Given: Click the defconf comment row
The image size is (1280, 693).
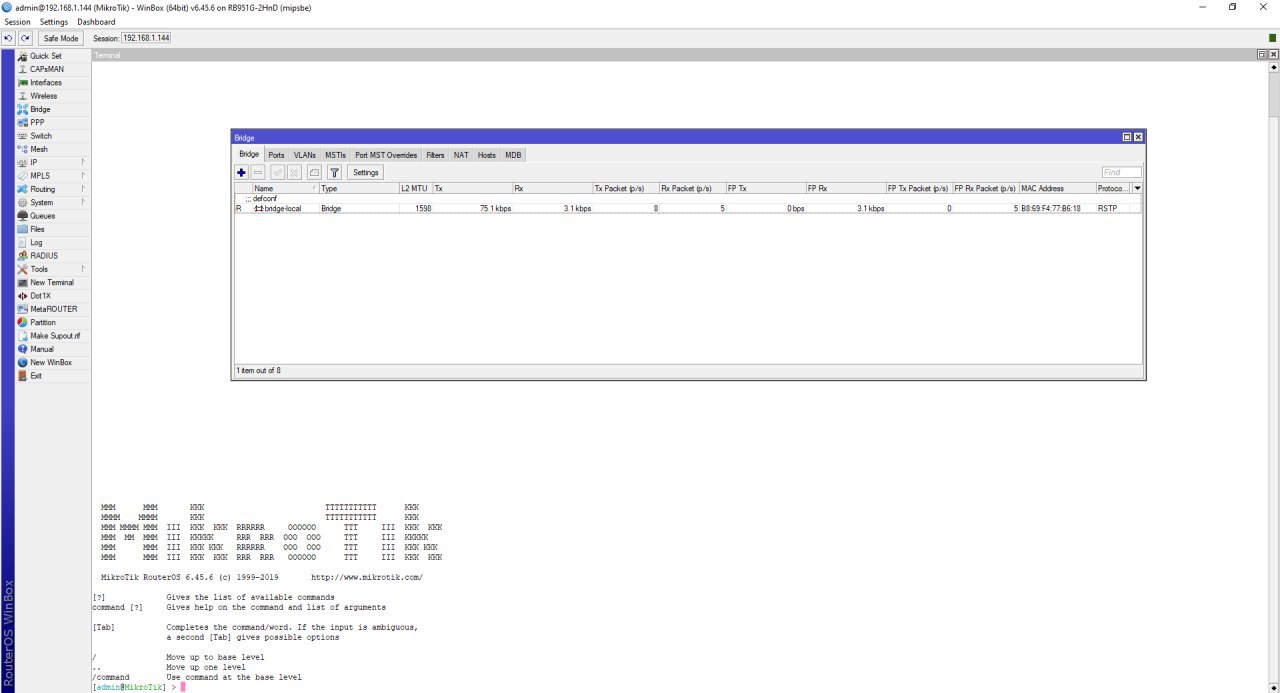Looking at the screenshot, I should point(688,198).
